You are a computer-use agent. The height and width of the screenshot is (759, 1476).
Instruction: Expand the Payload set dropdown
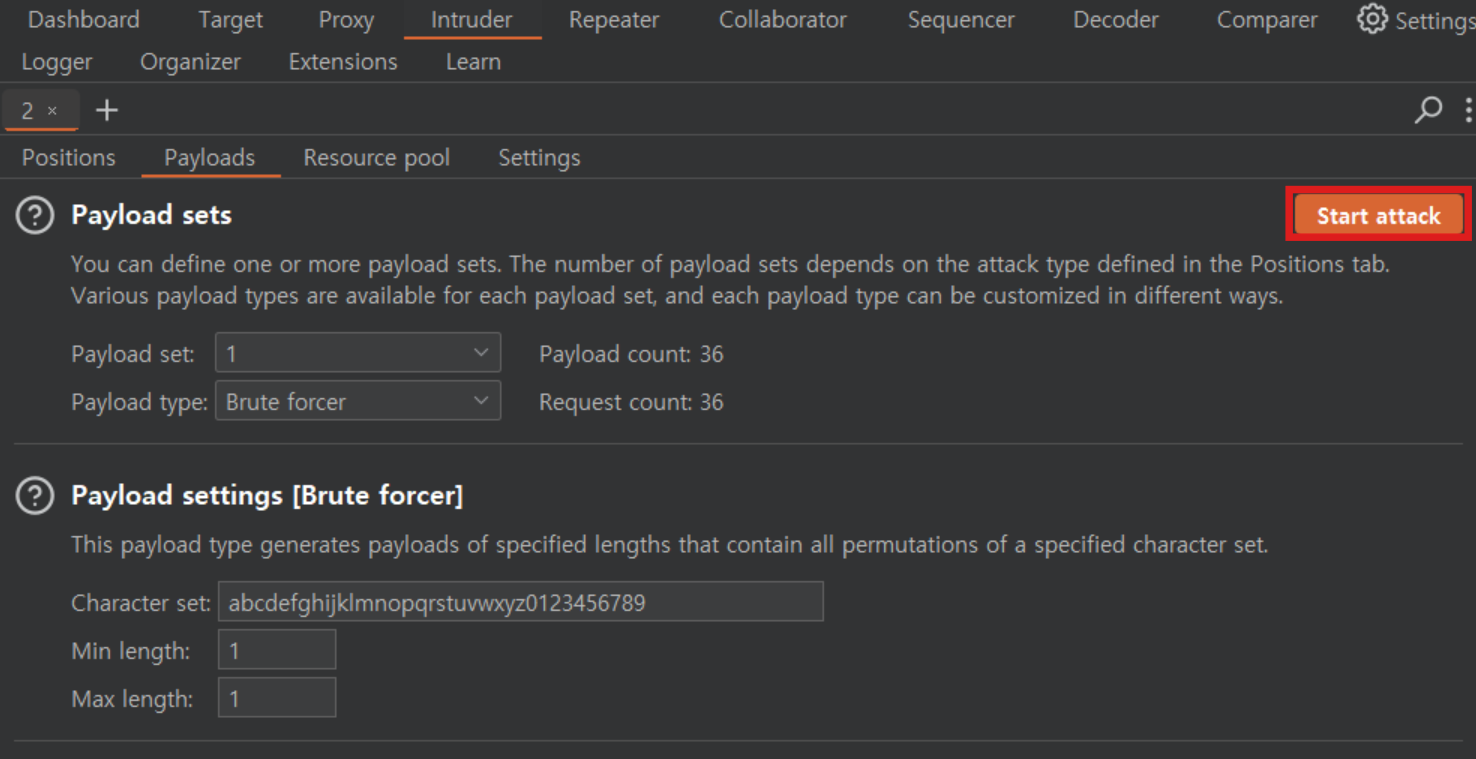point(358,353)
